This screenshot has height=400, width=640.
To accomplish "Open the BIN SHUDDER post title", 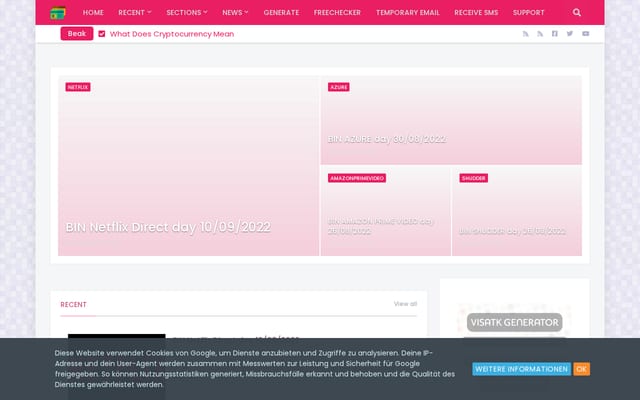I will (x=512, y=231).
